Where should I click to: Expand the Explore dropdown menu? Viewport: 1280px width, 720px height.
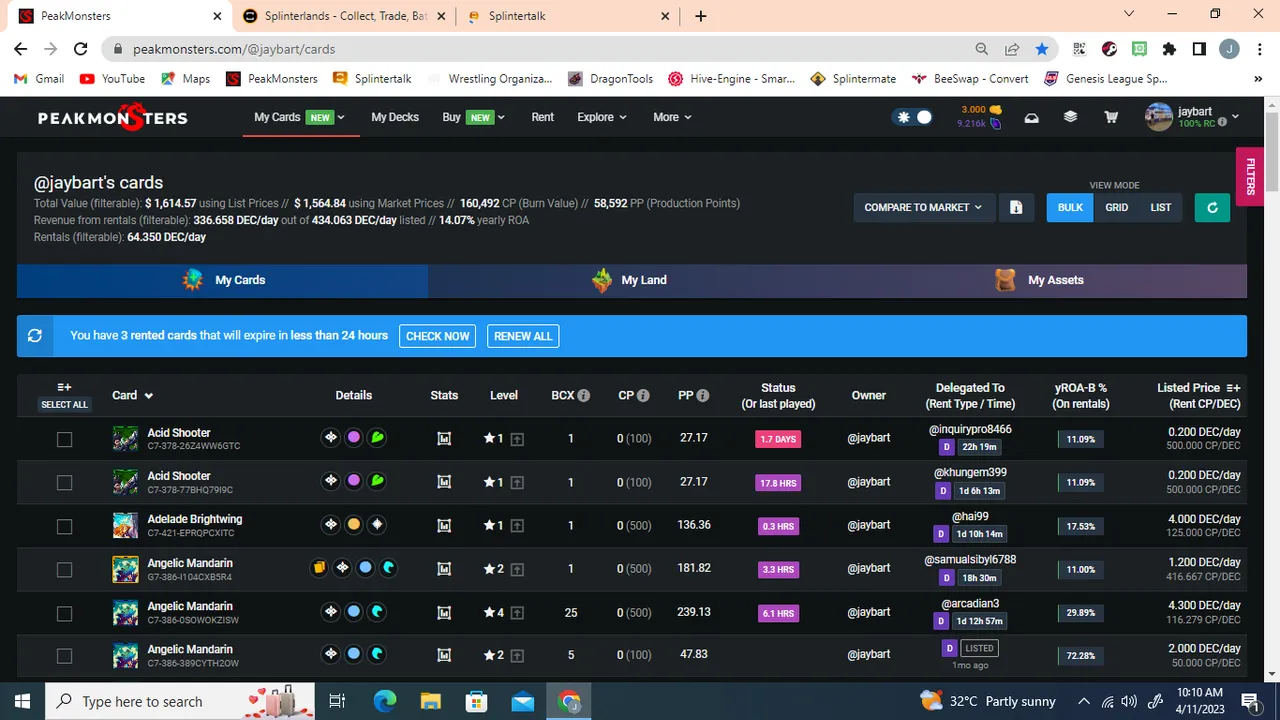tap(602, 117)
